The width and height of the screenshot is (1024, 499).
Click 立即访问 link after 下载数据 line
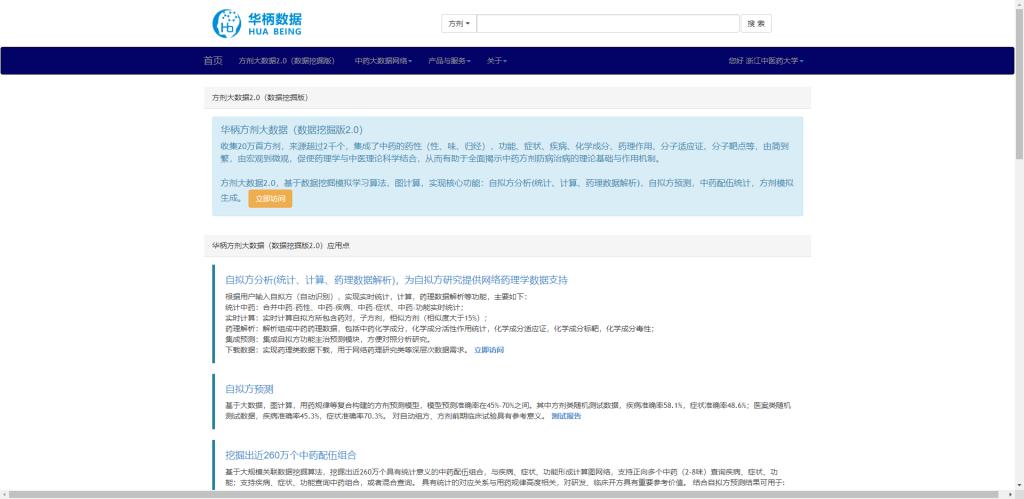click(489, 350)
